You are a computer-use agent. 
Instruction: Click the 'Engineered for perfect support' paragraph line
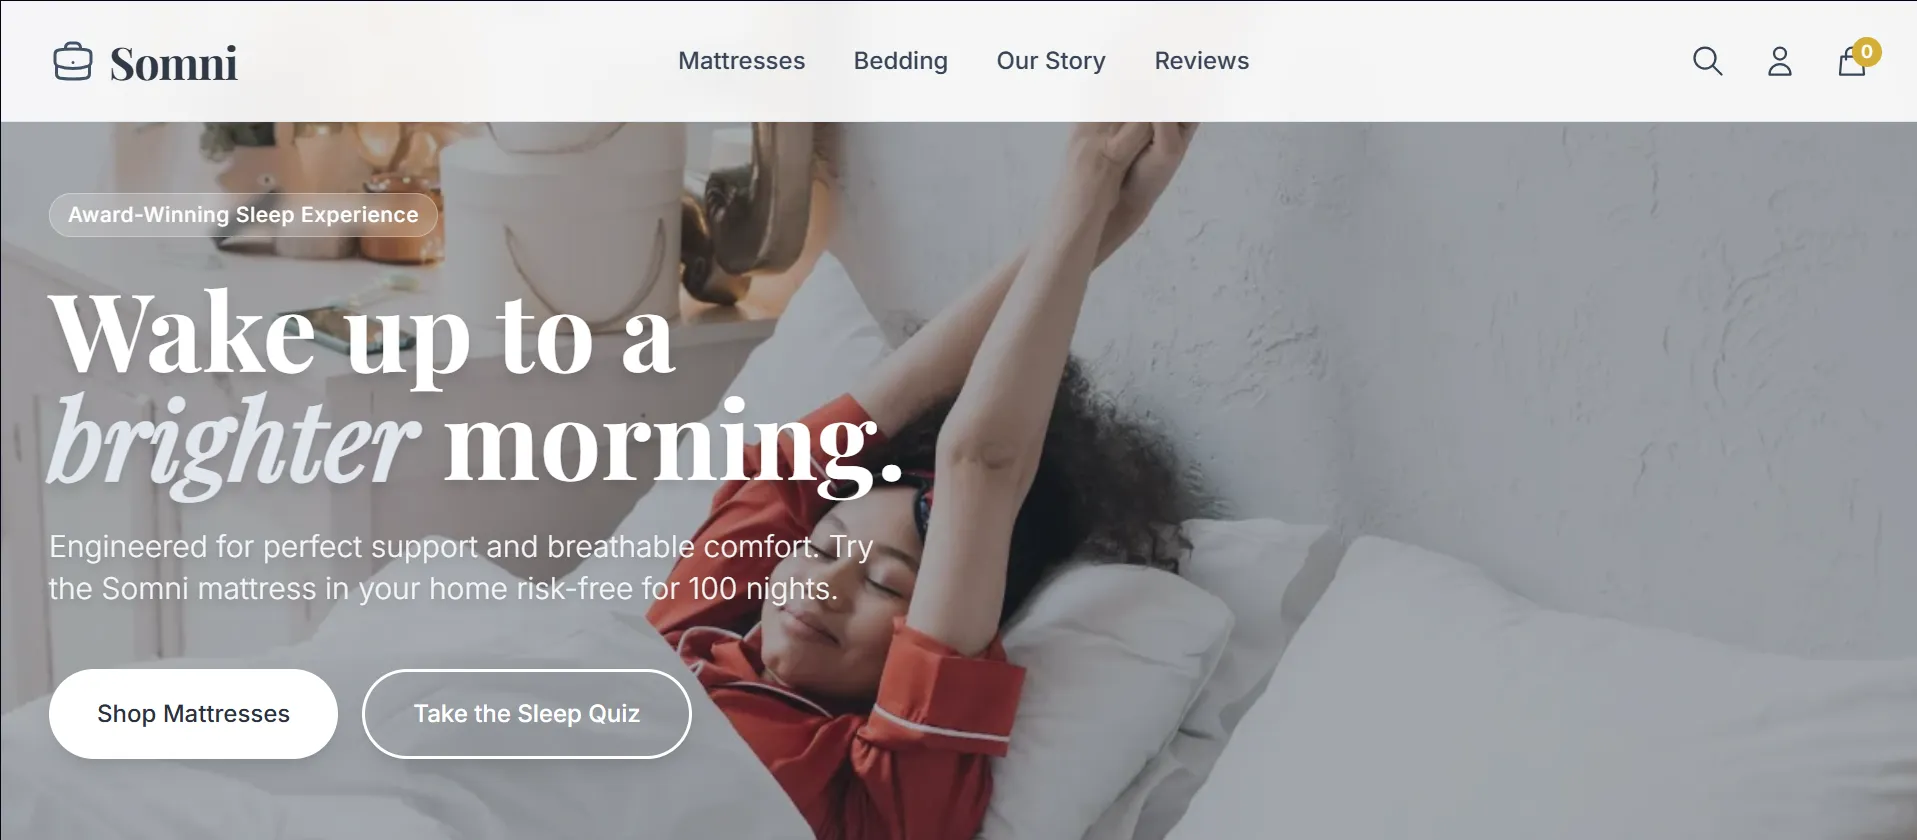coord(461,547)
